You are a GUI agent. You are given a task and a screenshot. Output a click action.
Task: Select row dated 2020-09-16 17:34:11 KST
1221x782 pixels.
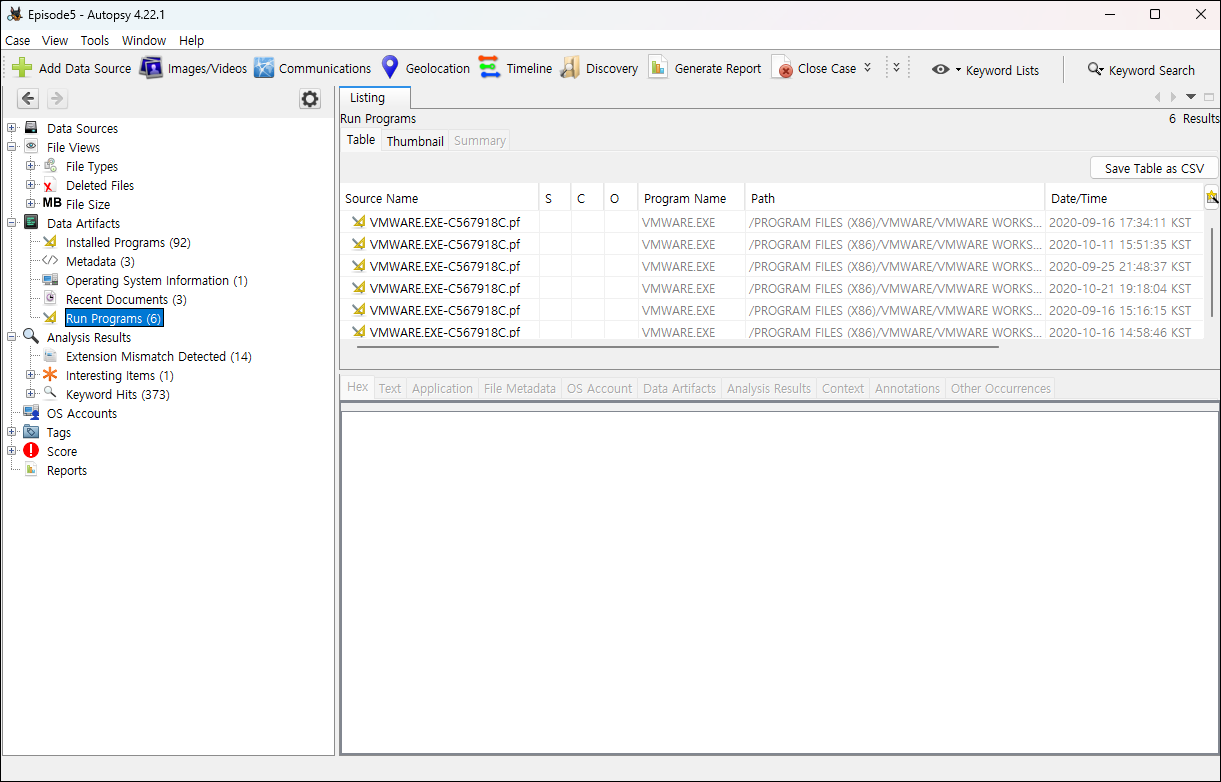[x=772, y=222]
